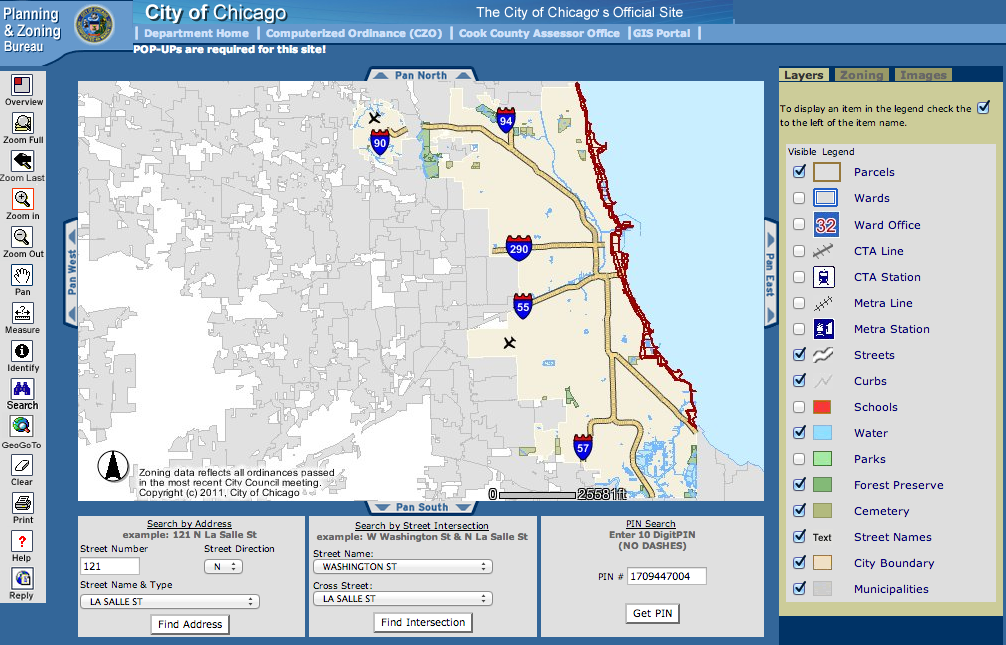Click the CTA Station legend icon
Image resolution: width=1006 pixels, height=645 pixels.
coord(824,277)
